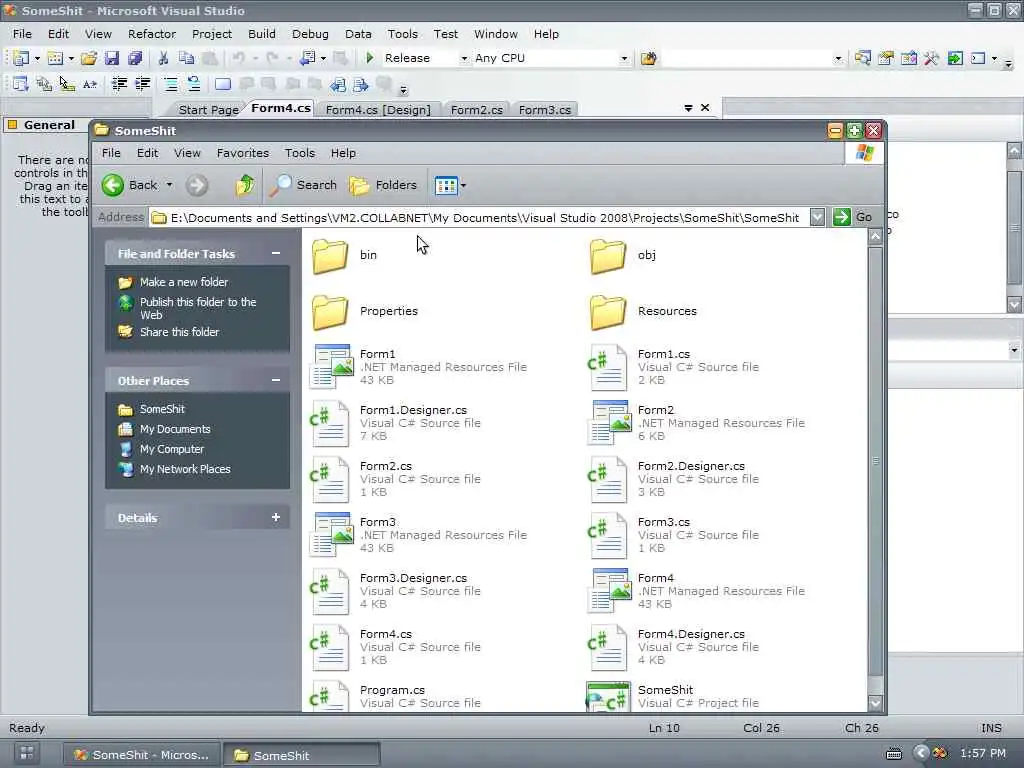Viewport: 1024px width, 768px height.
Task: Comment out selected lines icon
Action: (170, 84)
